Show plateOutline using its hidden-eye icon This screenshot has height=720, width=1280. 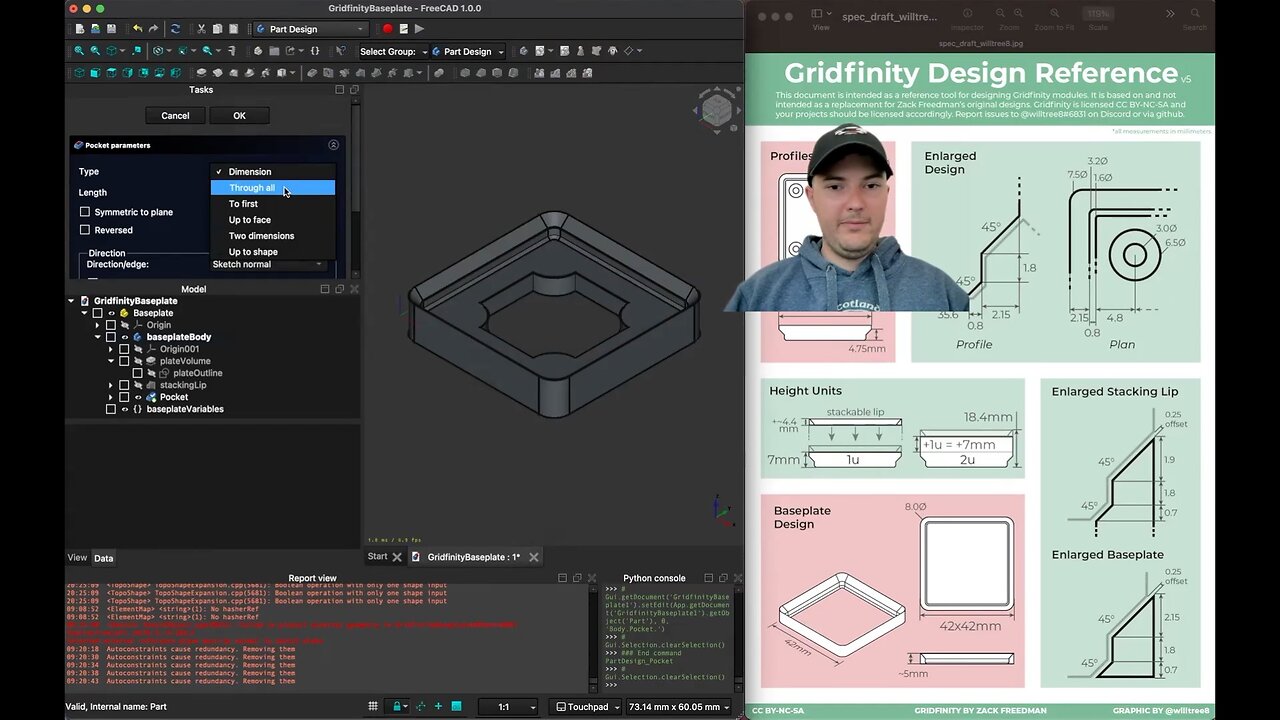[x=151, y=373]
